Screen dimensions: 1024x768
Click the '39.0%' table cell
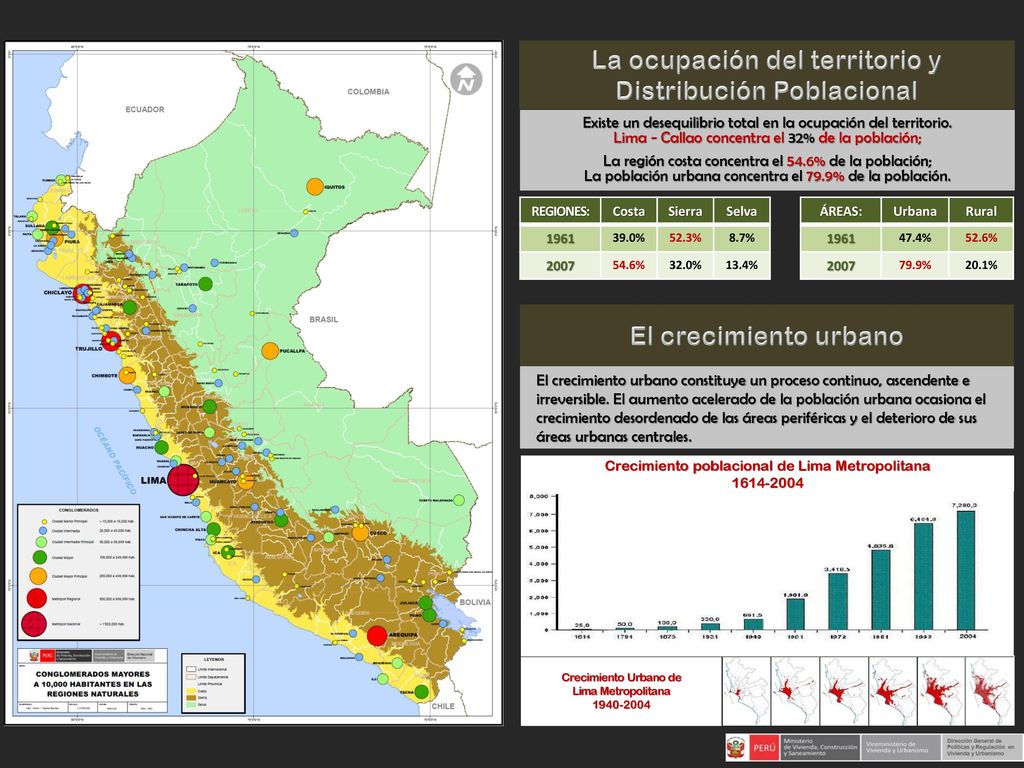point(628,238)
